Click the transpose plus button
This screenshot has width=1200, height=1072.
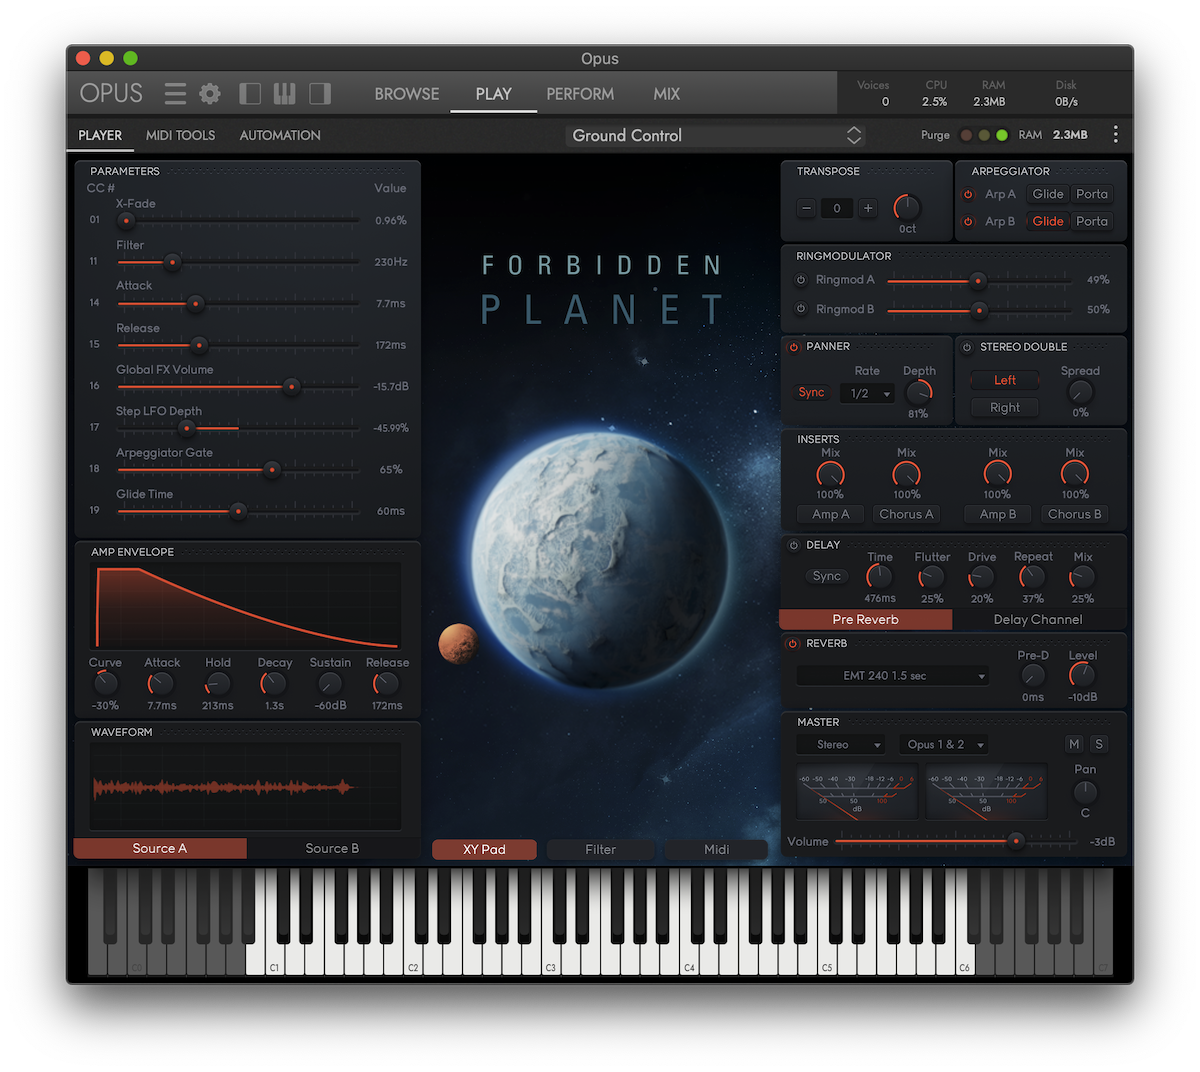[x=868, y=208]
